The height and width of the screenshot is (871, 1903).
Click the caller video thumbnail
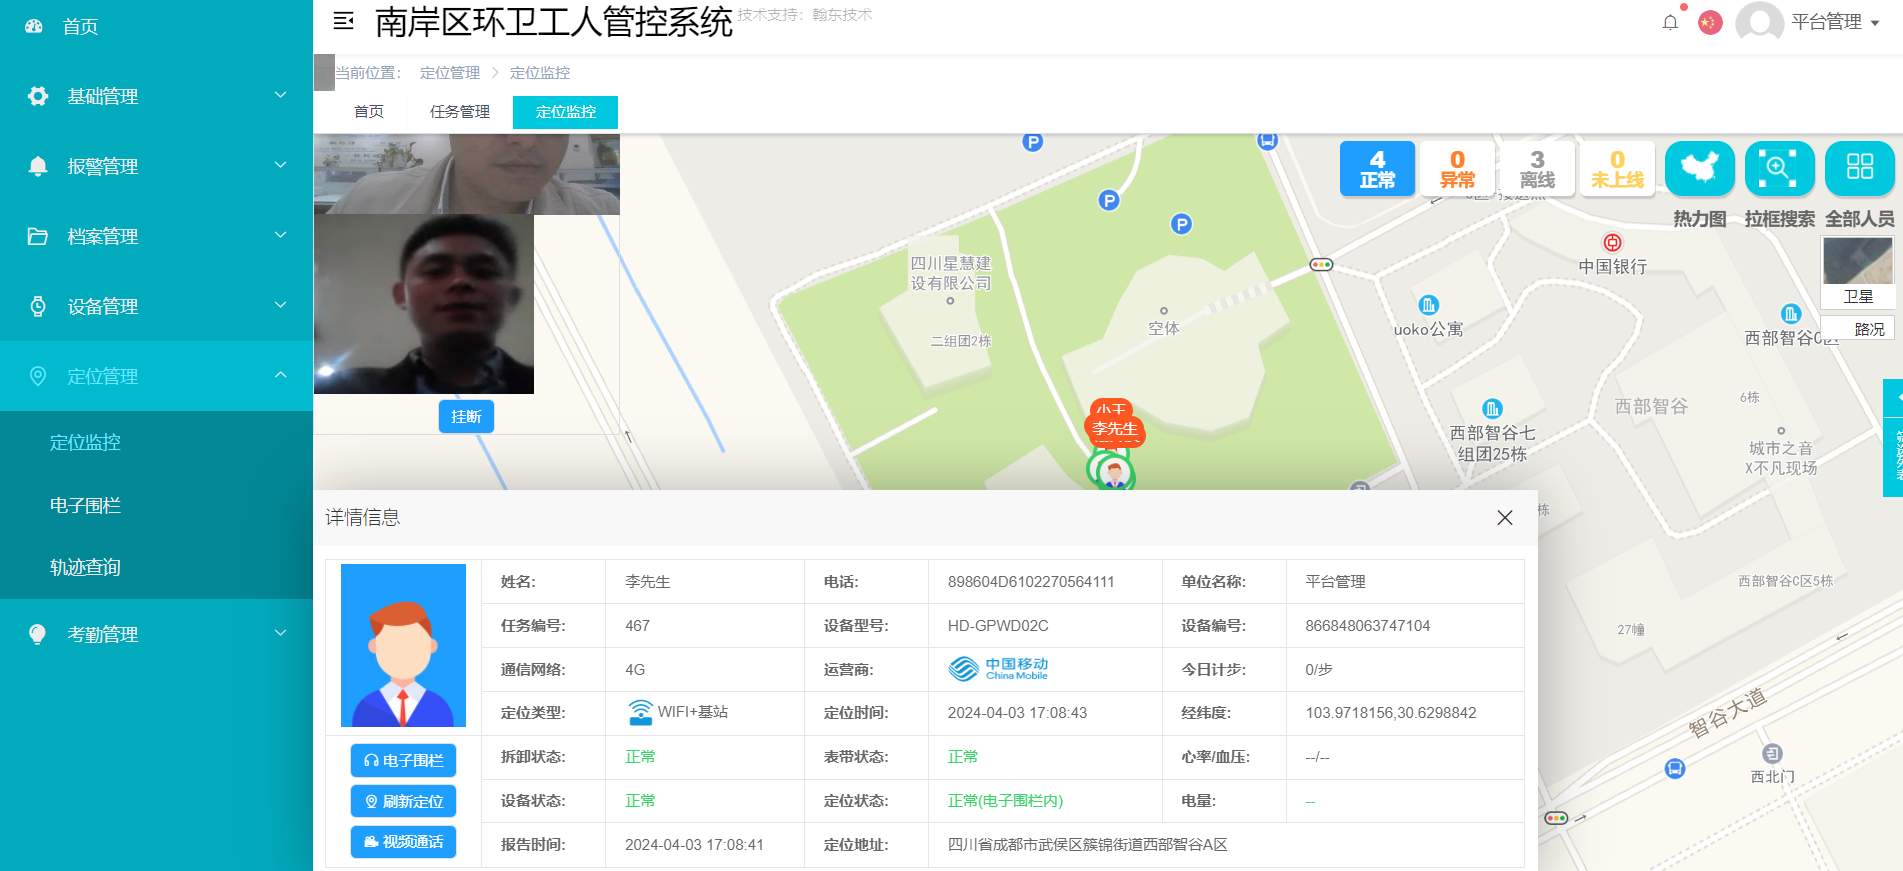click(424, 304)
